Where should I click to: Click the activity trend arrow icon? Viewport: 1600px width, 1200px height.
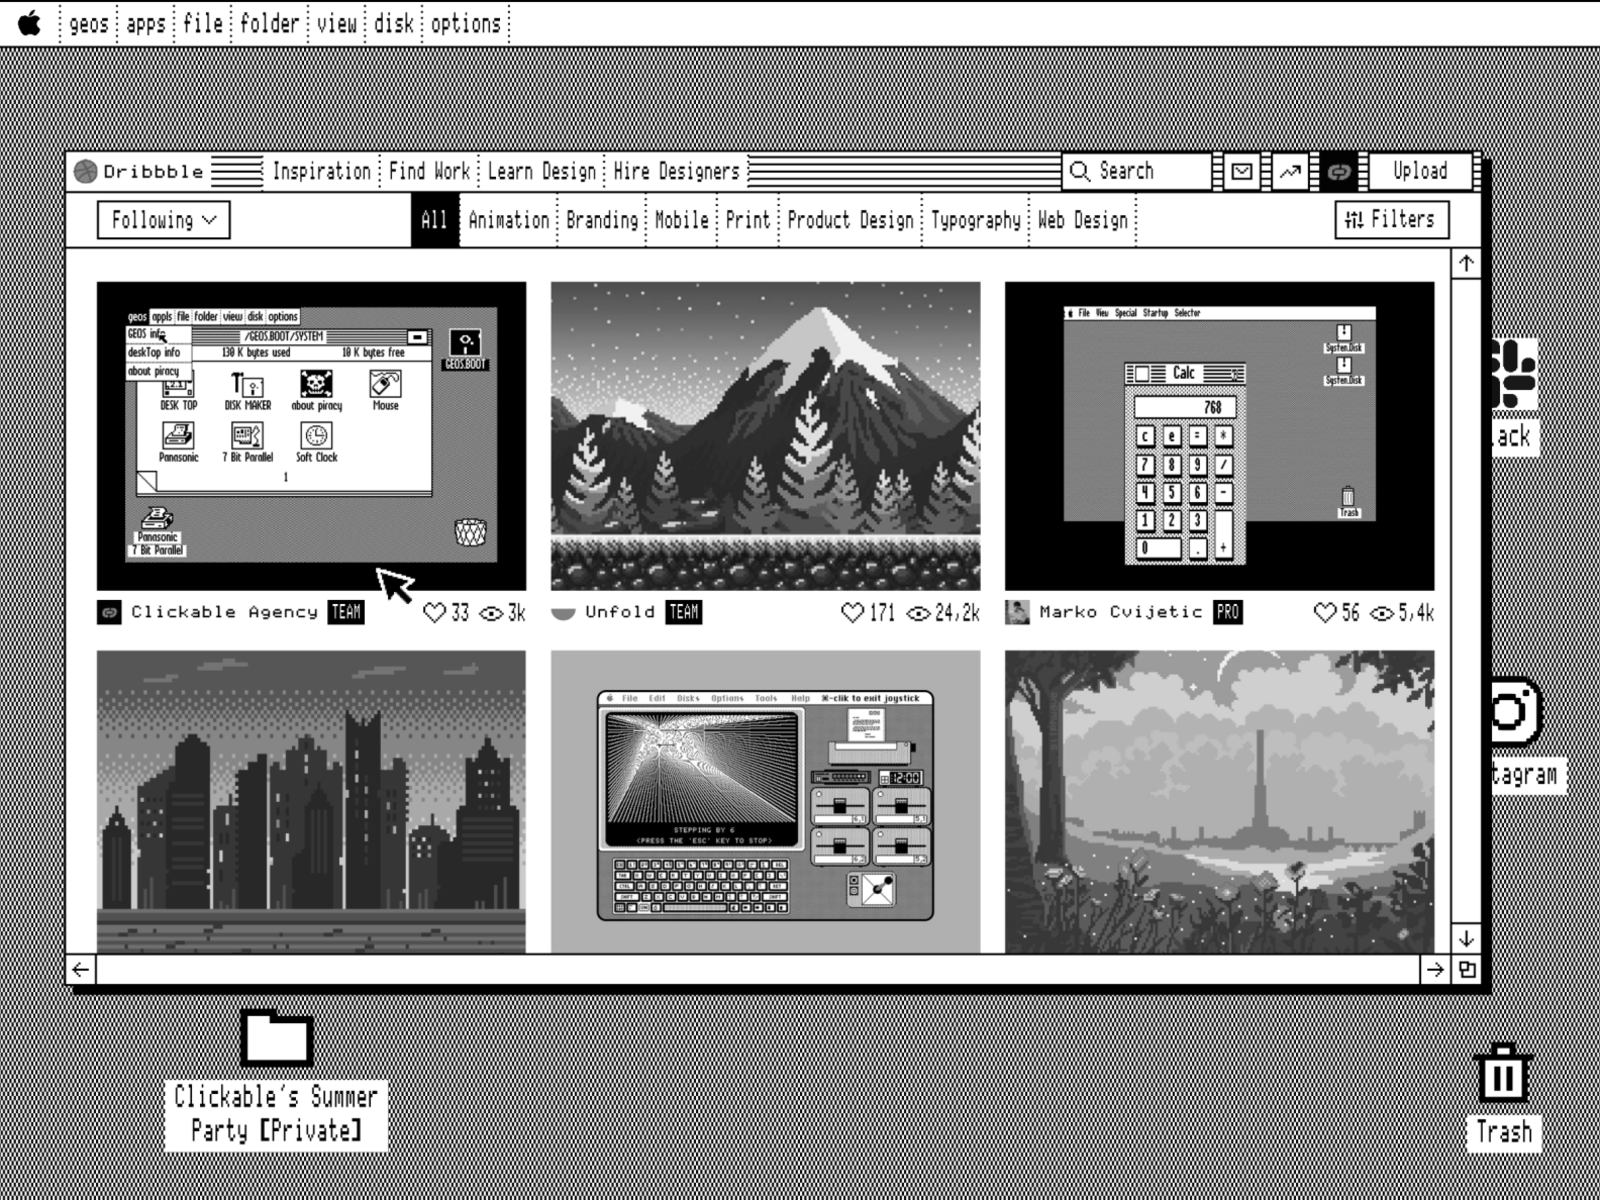coord(1290,172)
